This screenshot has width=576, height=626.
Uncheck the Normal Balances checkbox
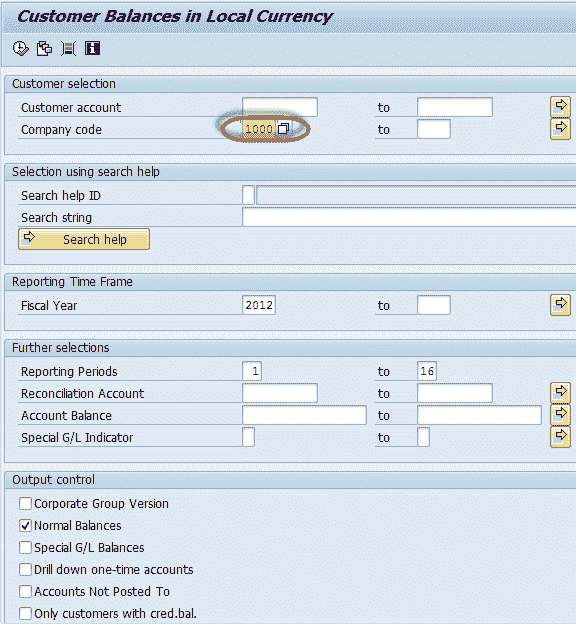tap(25, 525)
